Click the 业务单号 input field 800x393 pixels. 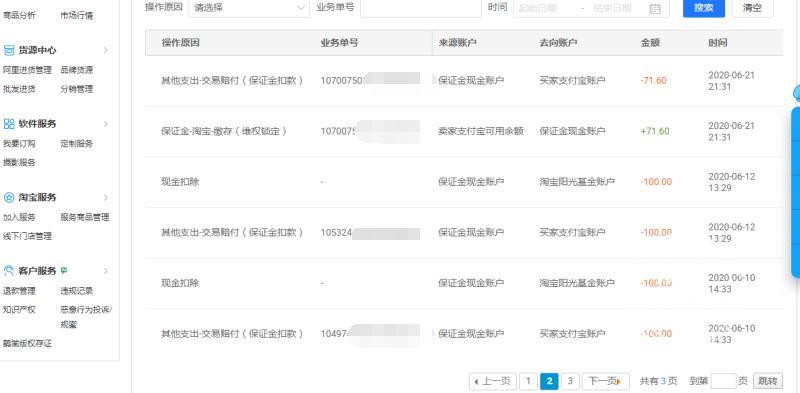coord(420,8)
